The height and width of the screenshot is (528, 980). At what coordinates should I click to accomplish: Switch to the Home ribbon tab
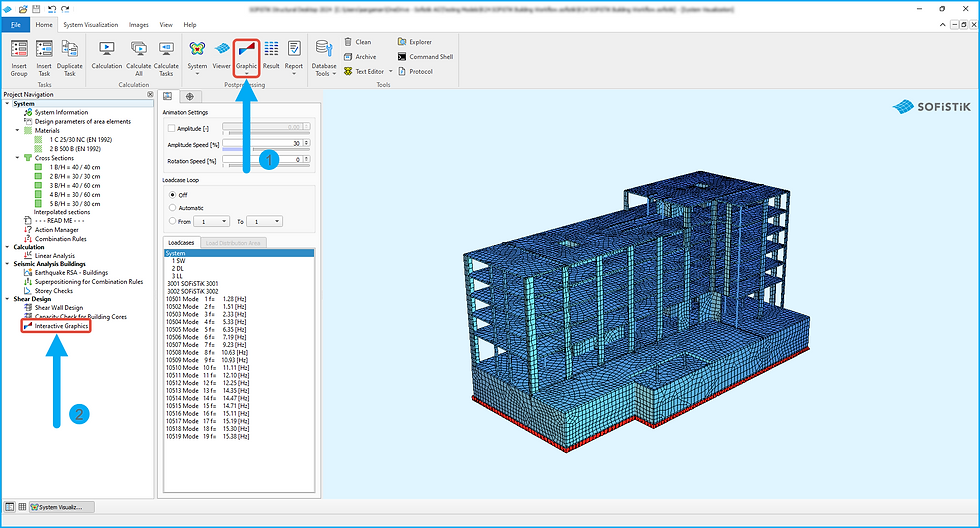click(x=44, y=25)
